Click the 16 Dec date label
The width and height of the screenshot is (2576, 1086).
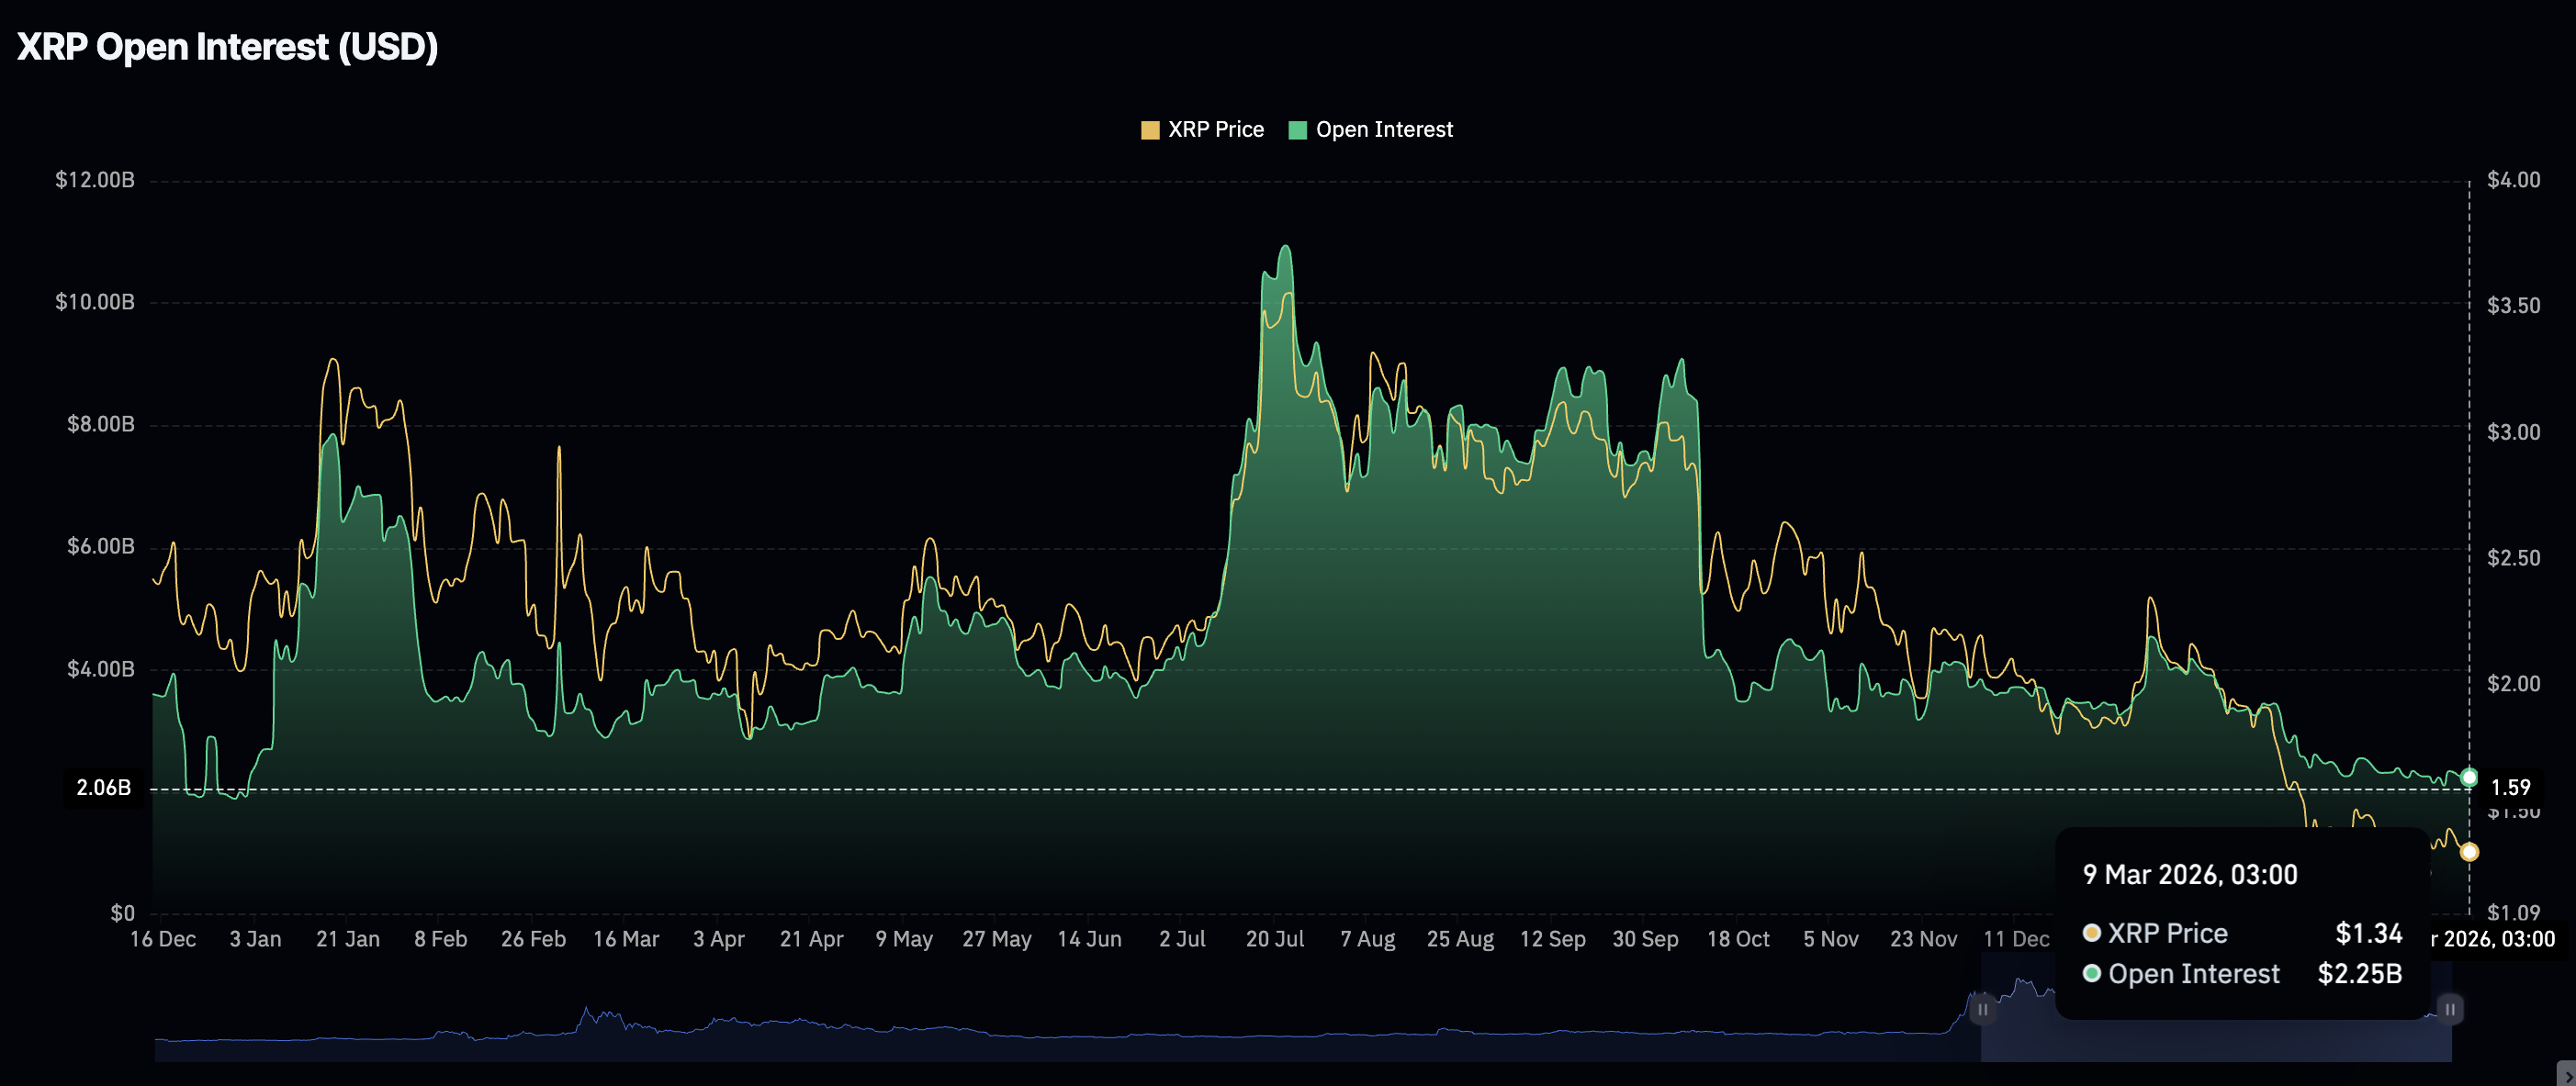pos(163,939)
